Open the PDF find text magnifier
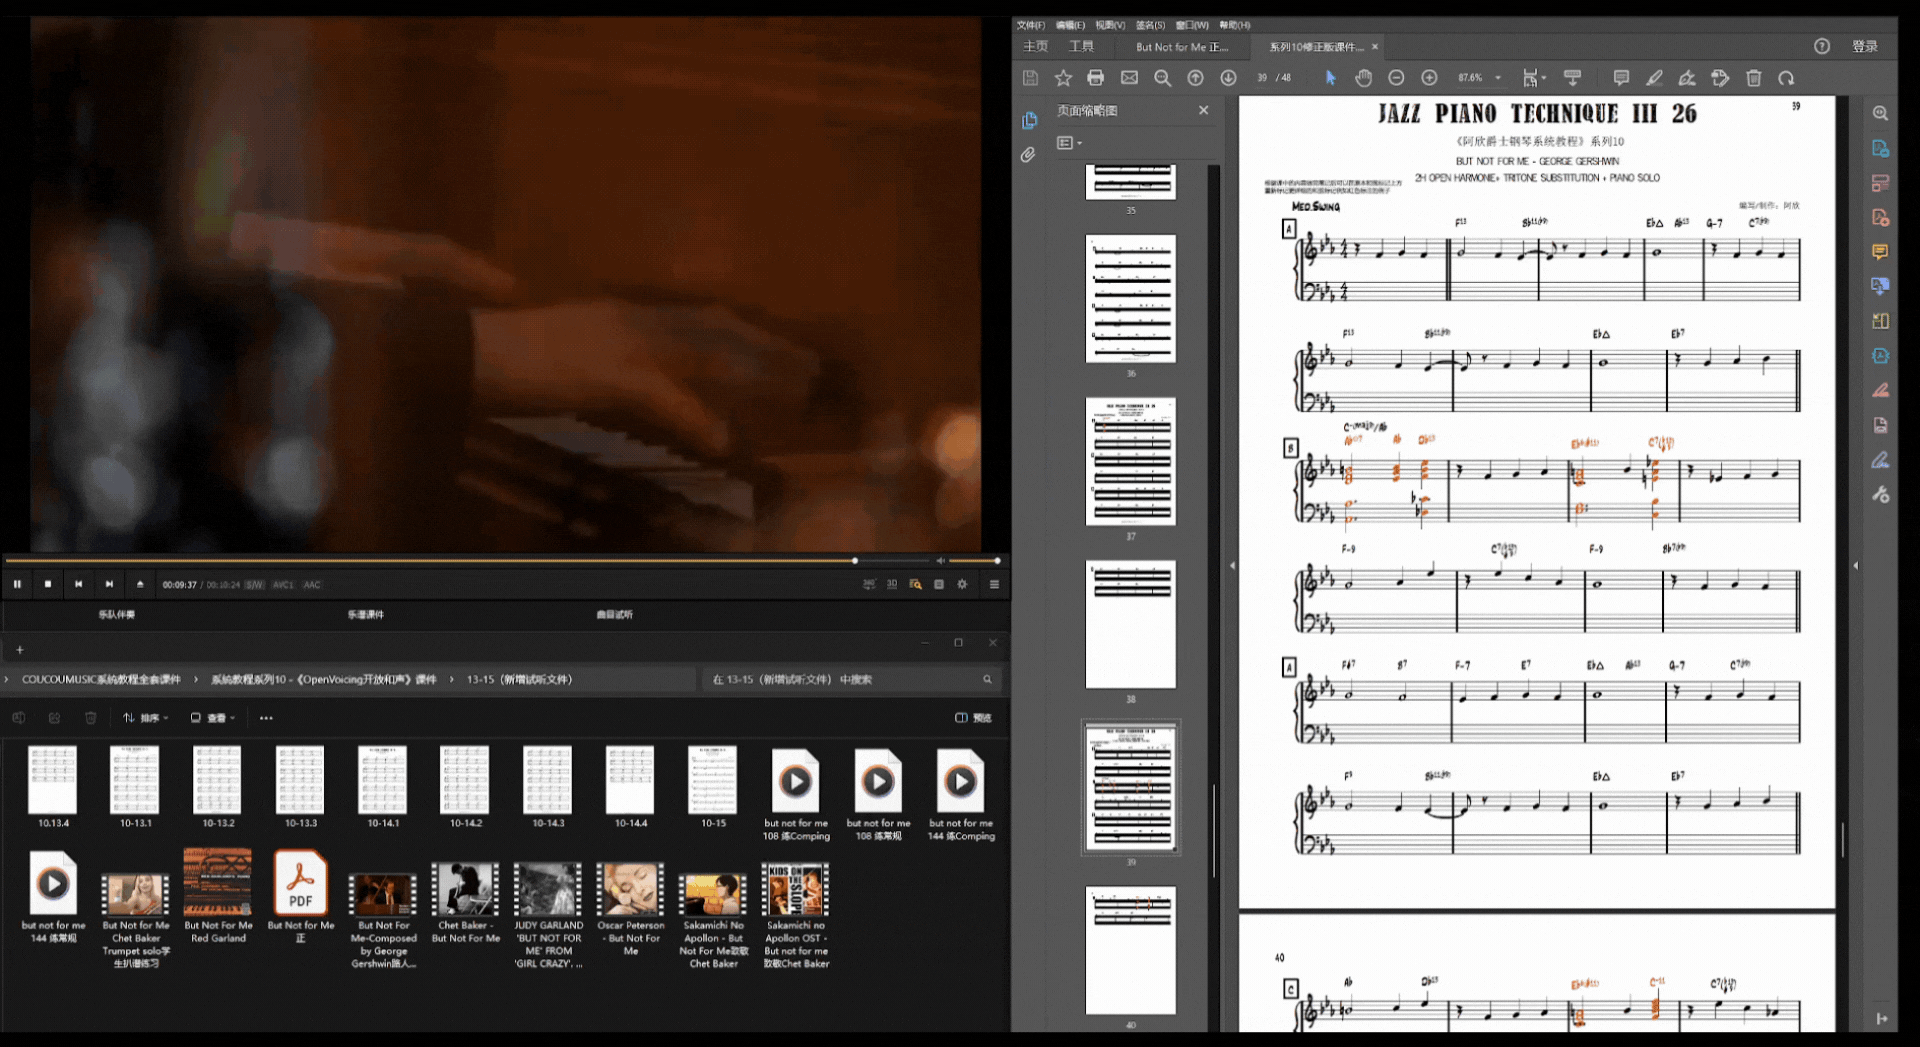This screenshot has width=1920, height=1047. point(1162,78)
